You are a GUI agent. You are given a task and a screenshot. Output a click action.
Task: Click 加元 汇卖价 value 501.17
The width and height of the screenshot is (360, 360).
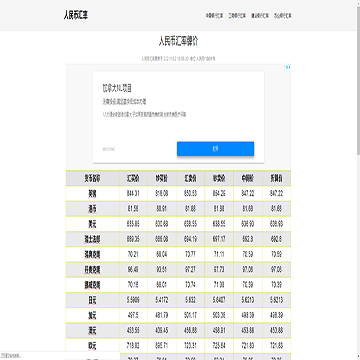(190, 316)
